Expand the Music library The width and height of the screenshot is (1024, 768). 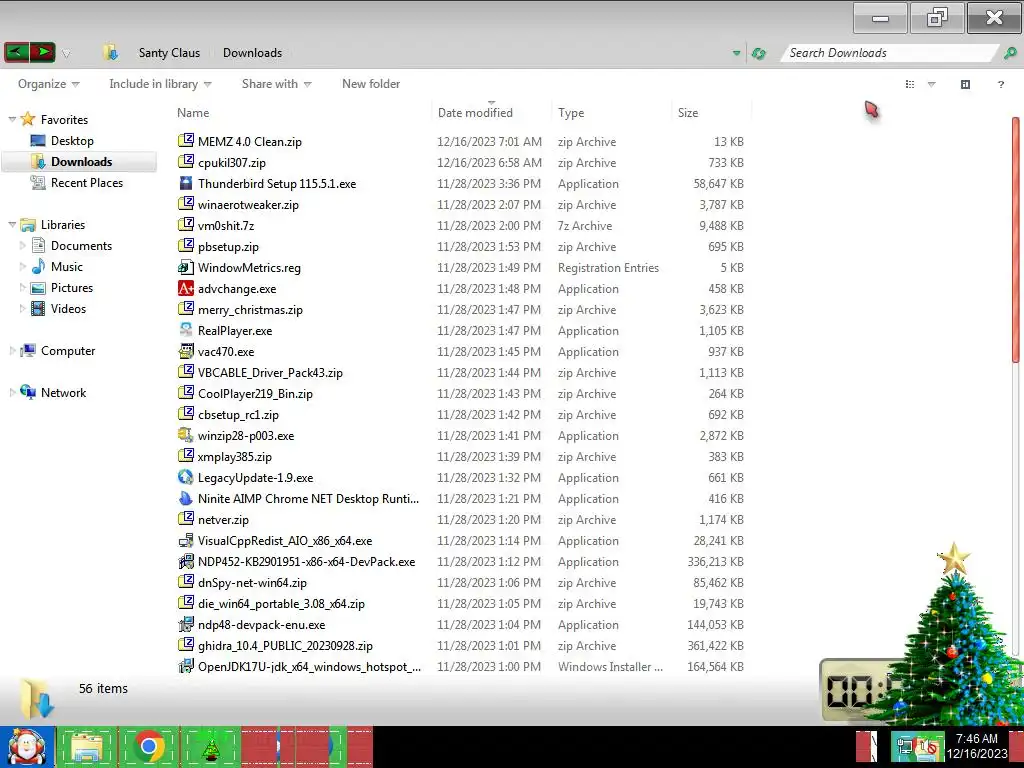22,266
